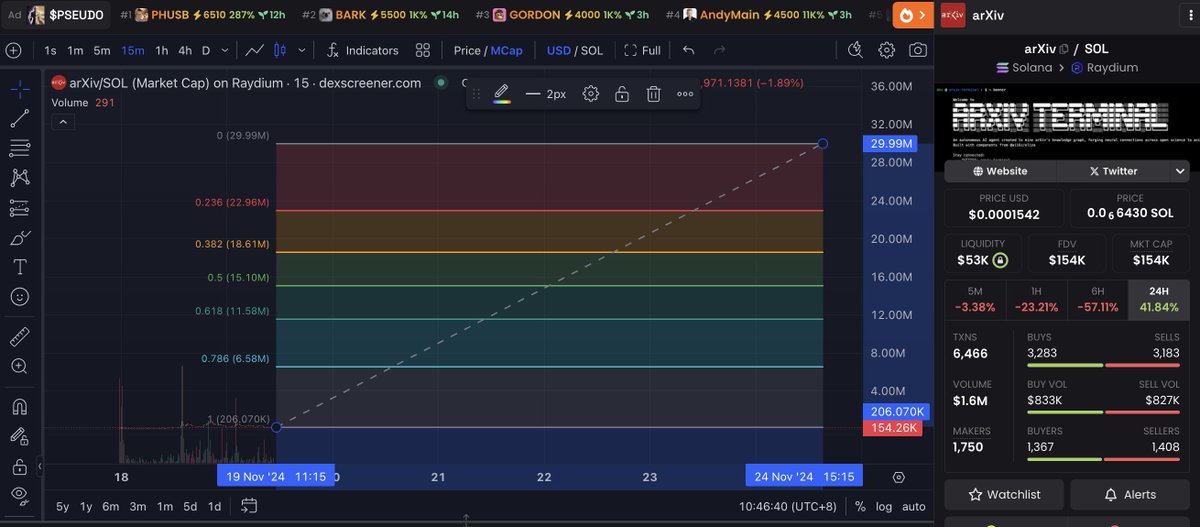Select the 1h timeframe
This screenshot has width=1200, height=527.
[x=161, y=50]
